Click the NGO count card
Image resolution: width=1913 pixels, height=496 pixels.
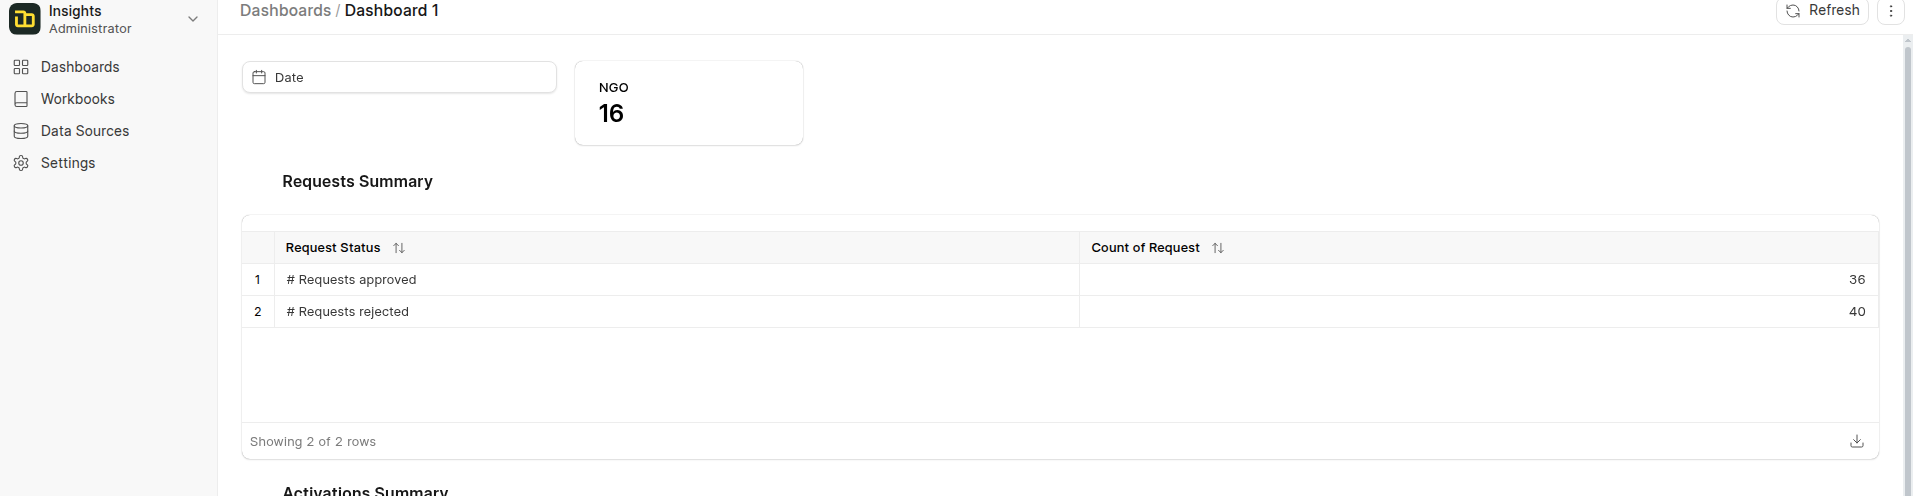click(x=688, y=103)
